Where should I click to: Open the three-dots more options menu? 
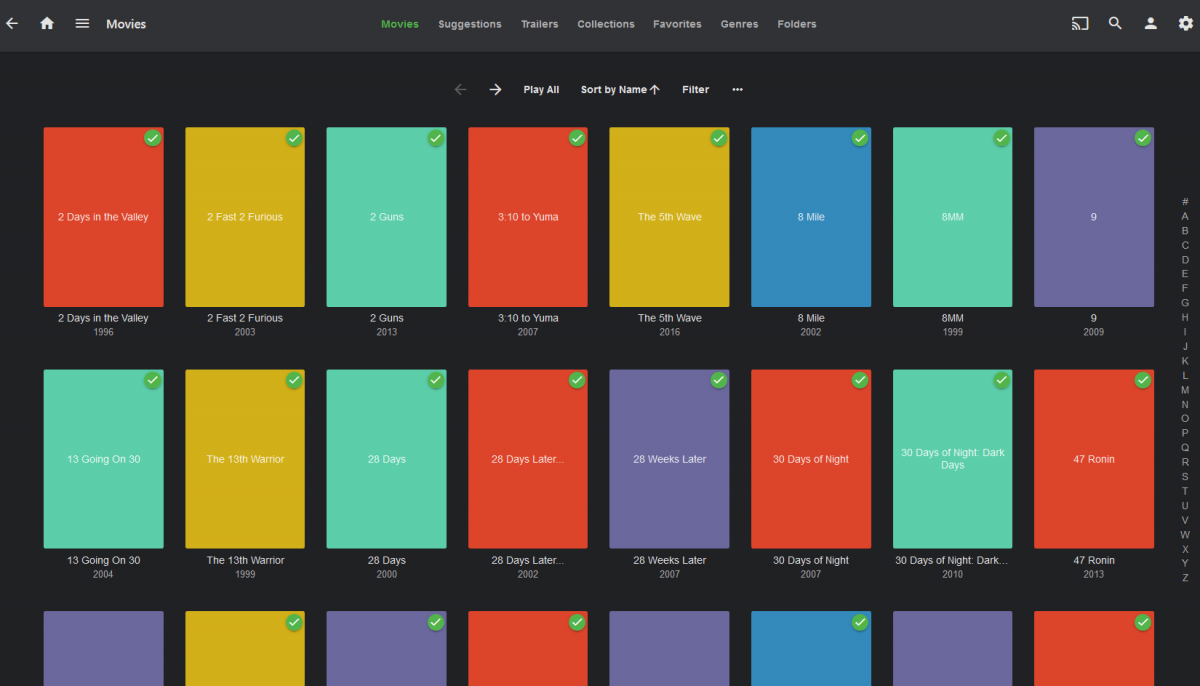(x=737, y=89)
